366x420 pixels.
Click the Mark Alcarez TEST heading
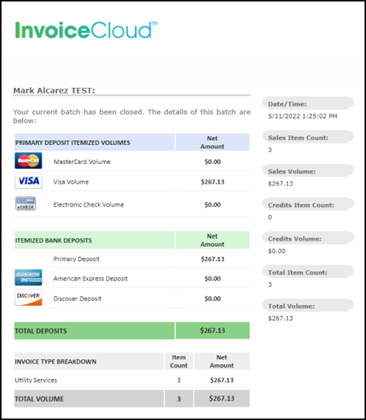point(54,90)
